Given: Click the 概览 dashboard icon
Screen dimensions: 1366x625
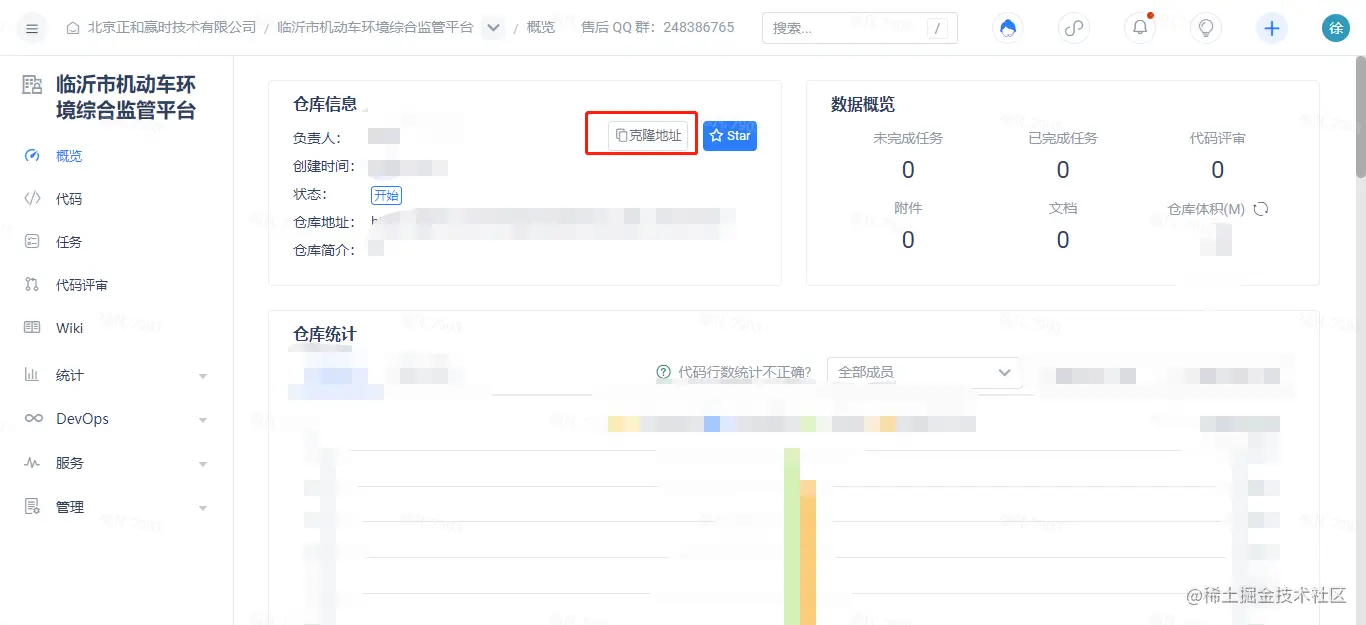Looking at the screenshot, I should tap(33, 155).
